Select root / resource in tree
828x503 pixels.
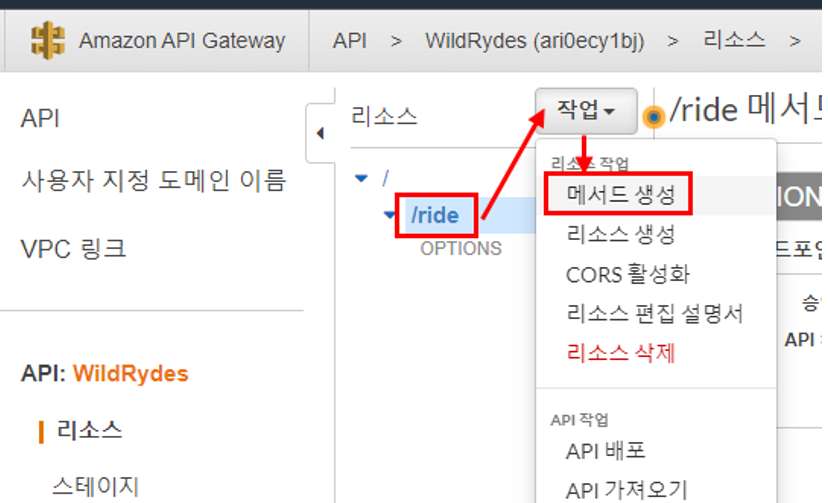pyautogui.click(x=385, y=178)
